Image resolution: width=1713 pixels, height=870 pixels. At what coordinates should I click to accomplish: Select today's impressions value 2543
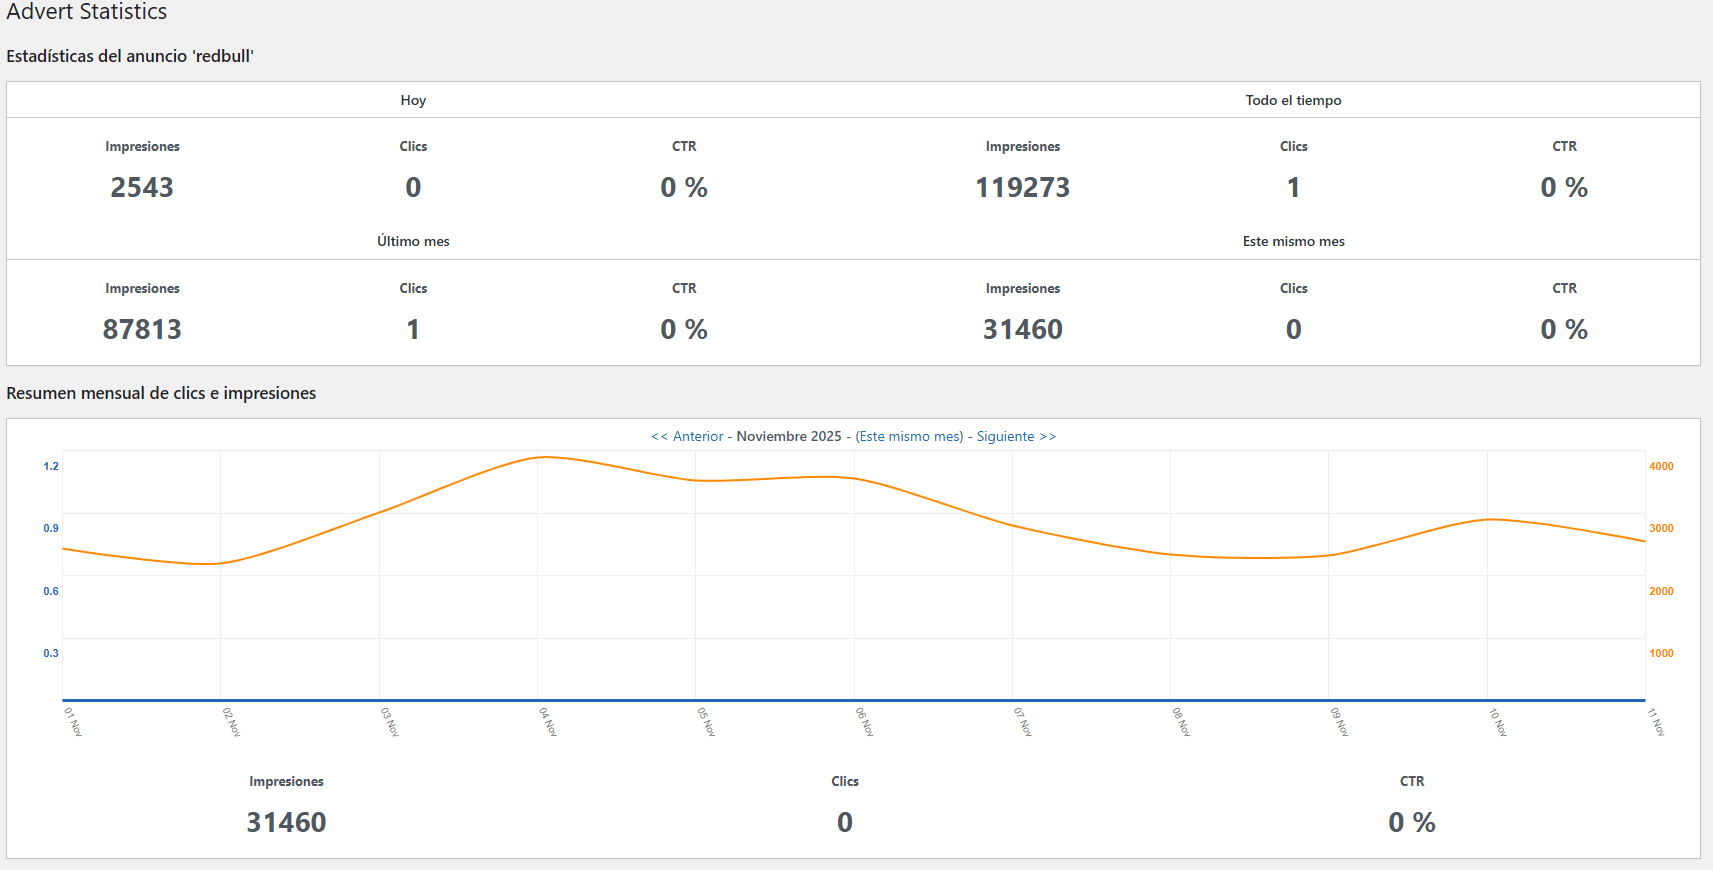point(142,187)
